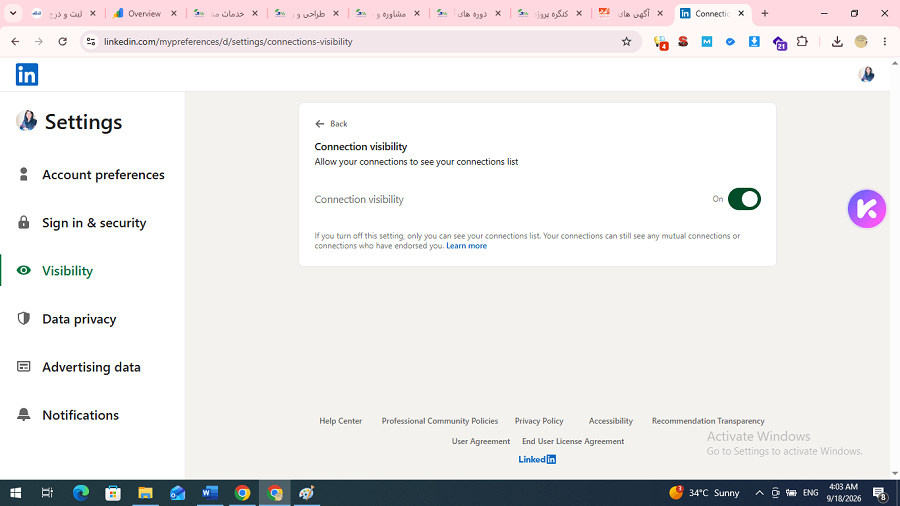Screen dimensions: 900x506
Task: Open the Learn more link
Action: pos(466,246)
